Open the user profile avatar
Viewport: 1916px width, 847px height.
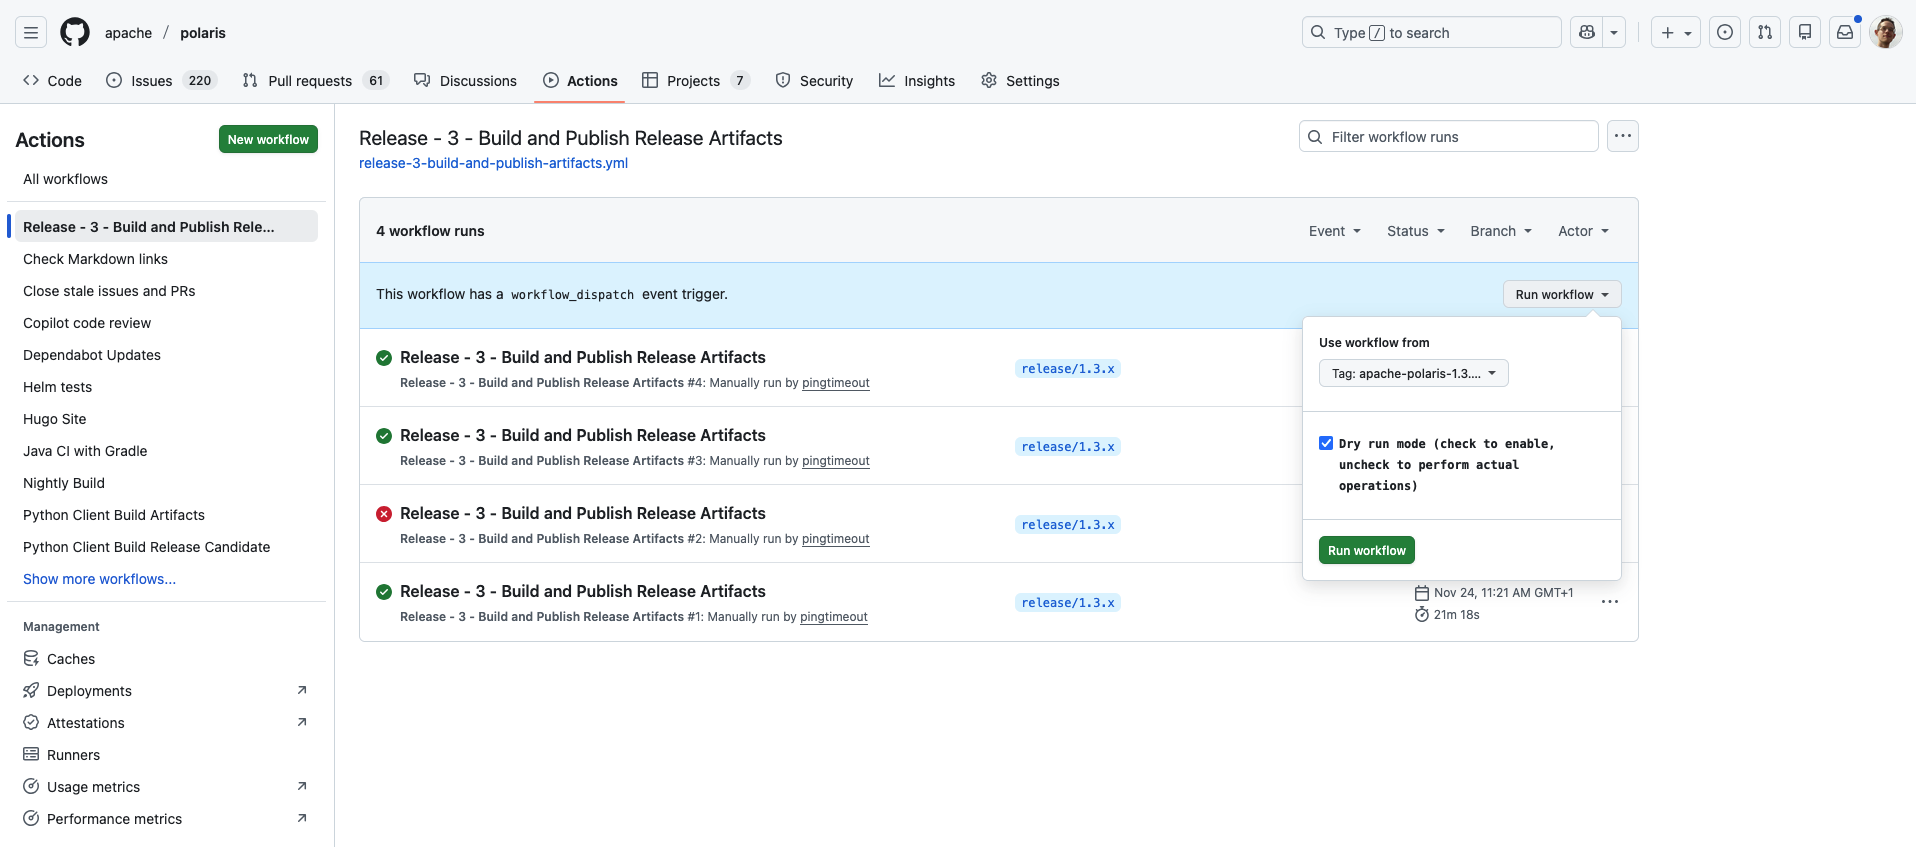pyautogui.click(x=1886, y=33)
